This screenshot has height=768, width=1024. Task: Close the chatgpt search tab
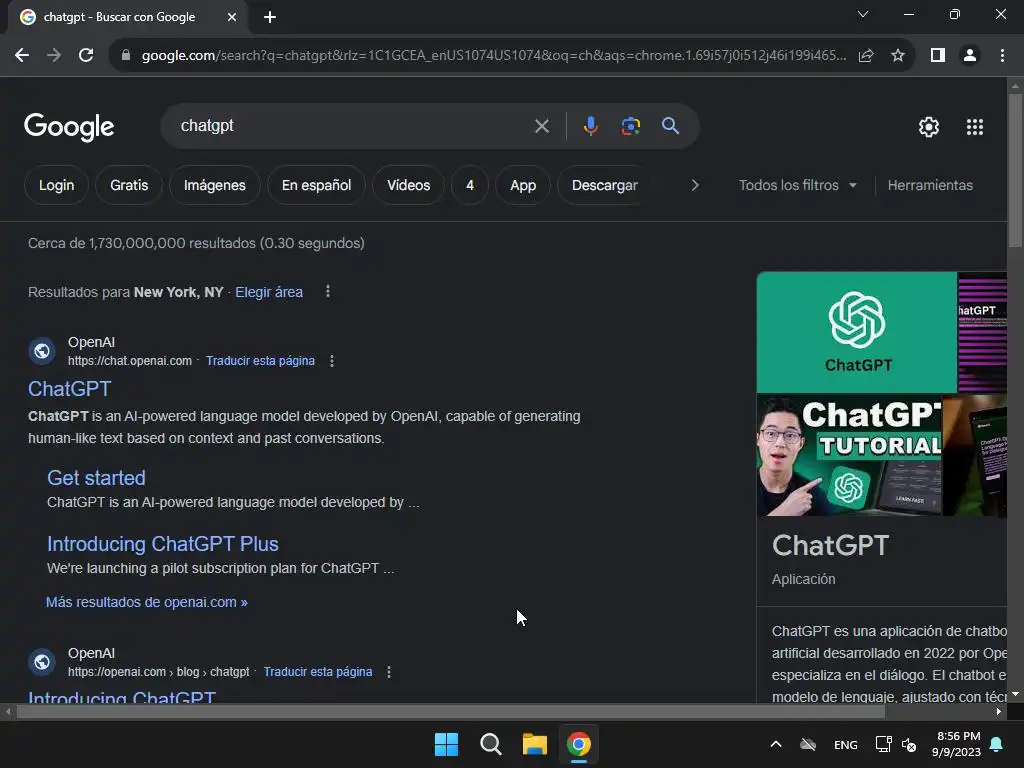click(x=232, y=17)
